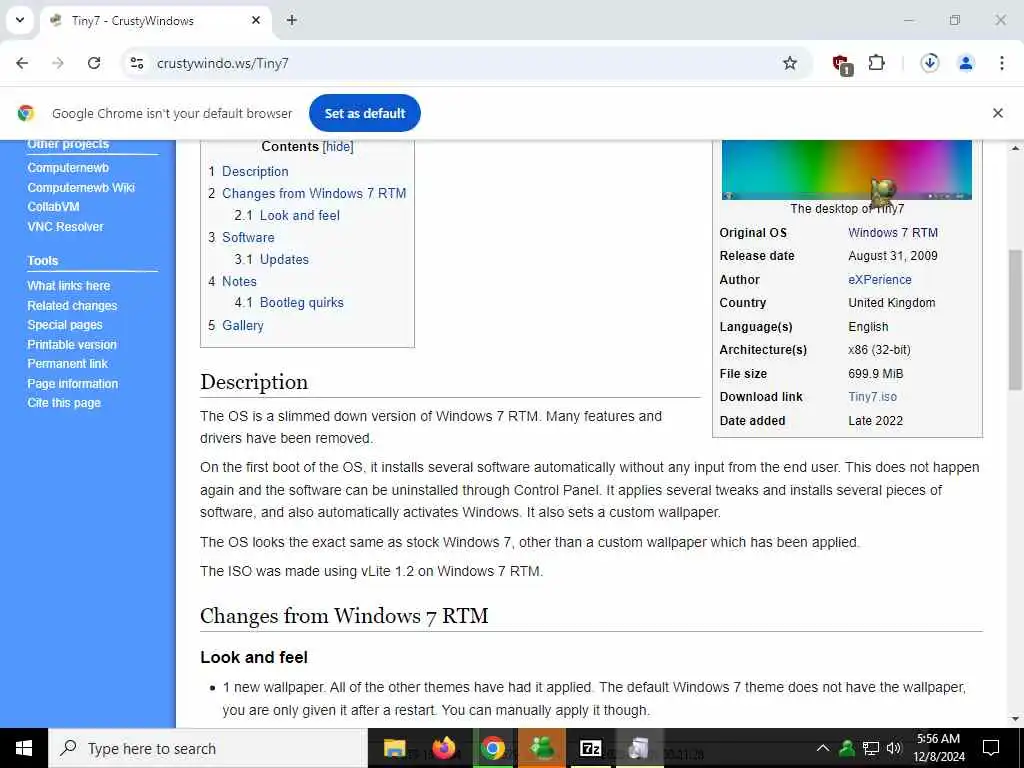Open the VNC Resolver sidebar link
The image size is (1024, 768).
[65, 227]
